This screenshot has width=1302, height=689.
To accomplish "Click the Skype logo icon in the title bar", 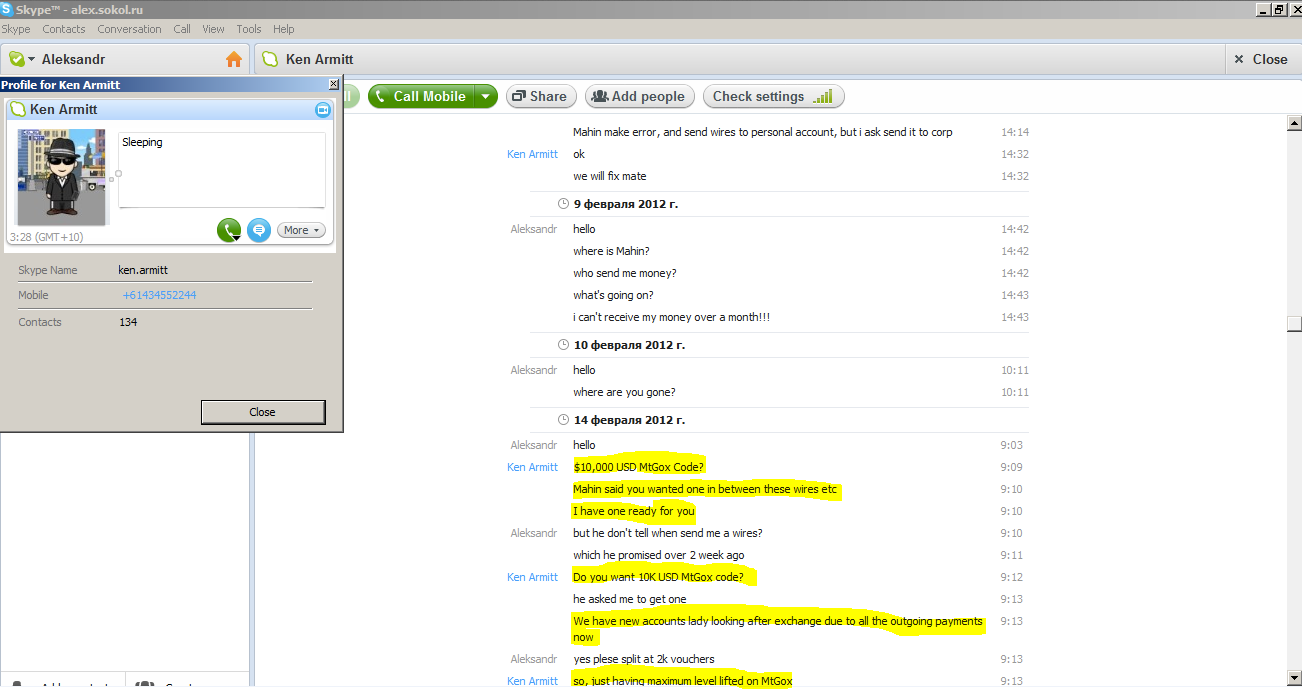I will click(x=7, y=8).
